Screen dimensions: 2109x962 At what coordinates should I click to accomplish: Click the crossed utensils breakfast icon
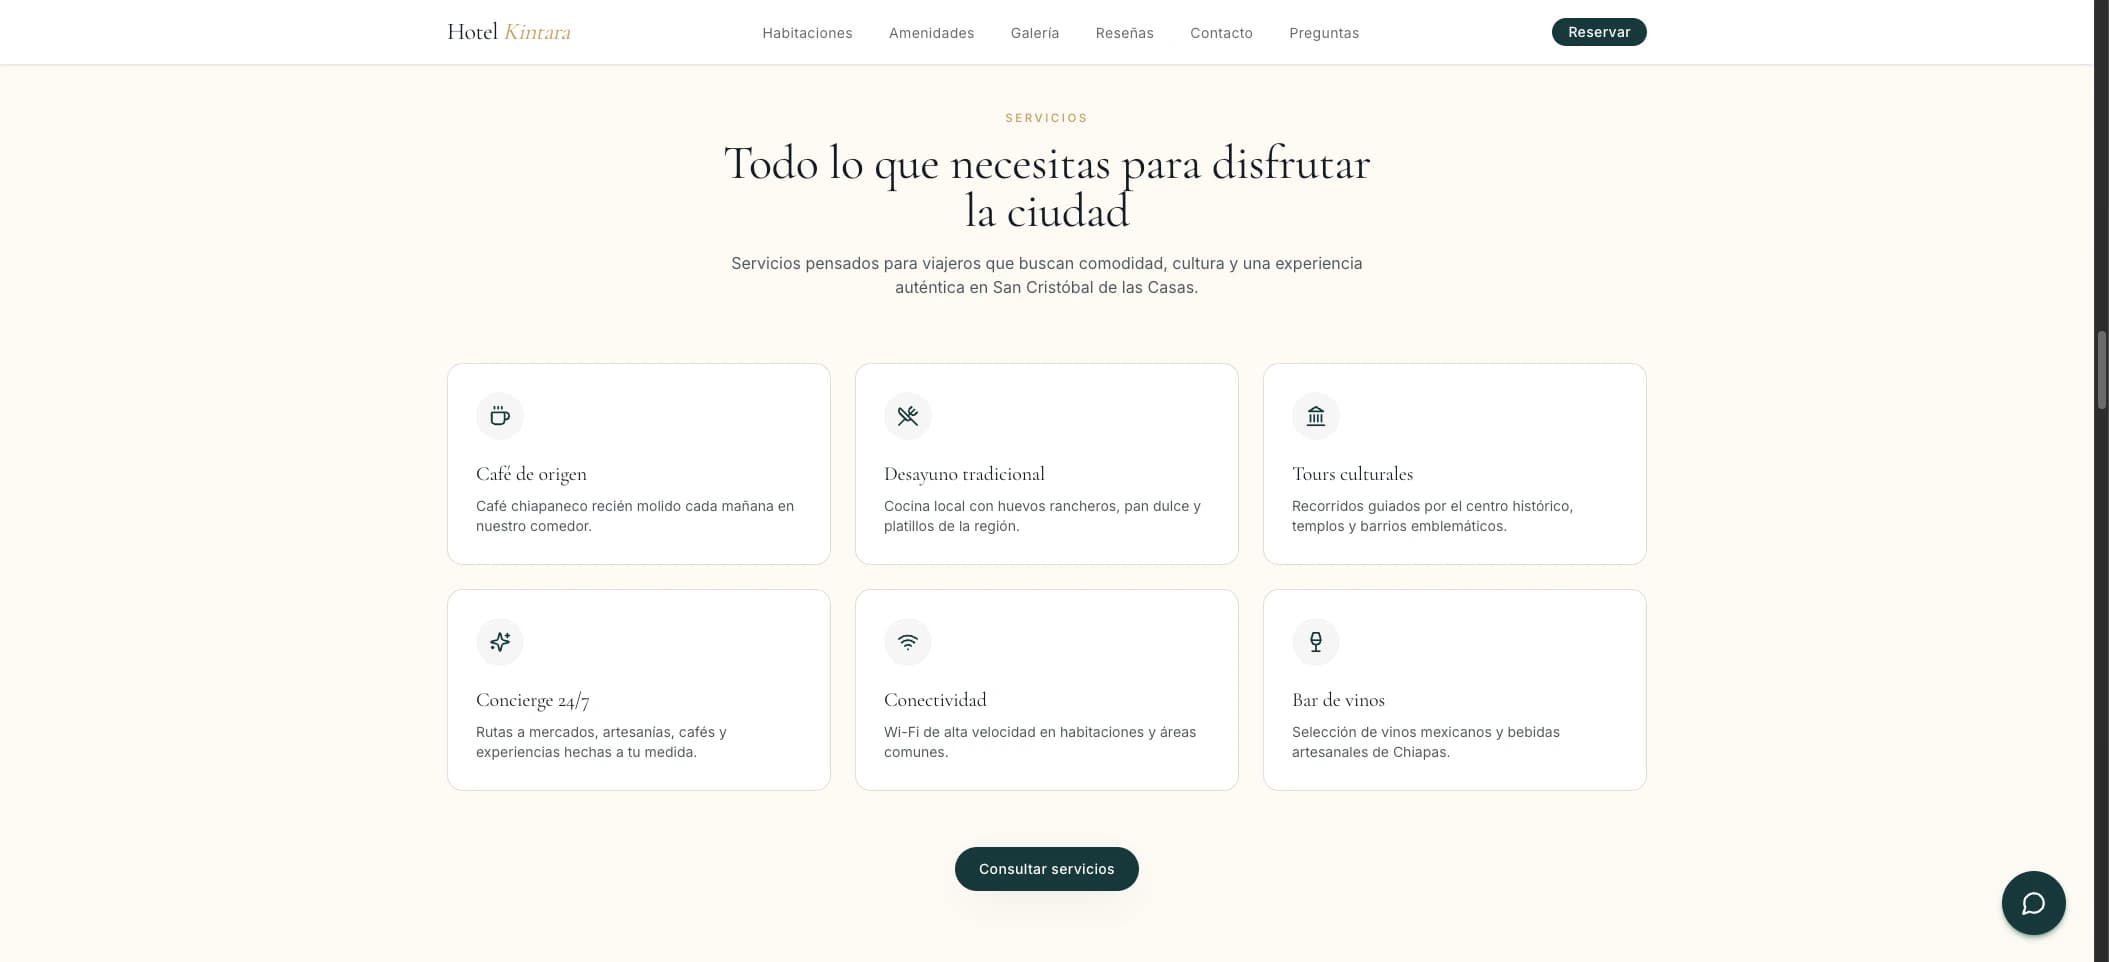(908, 416)
